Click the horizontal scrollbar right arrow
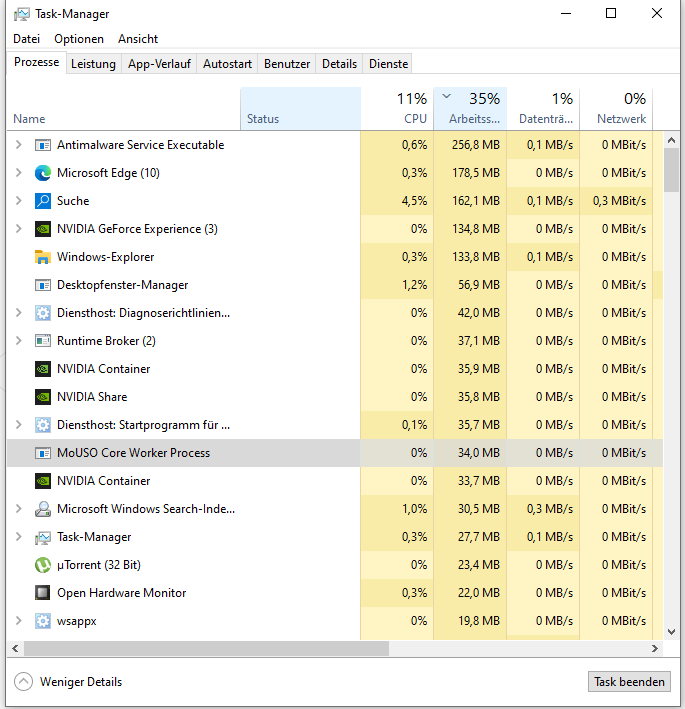The height and width of the screenshot is (709, 685). coord(655,648)
